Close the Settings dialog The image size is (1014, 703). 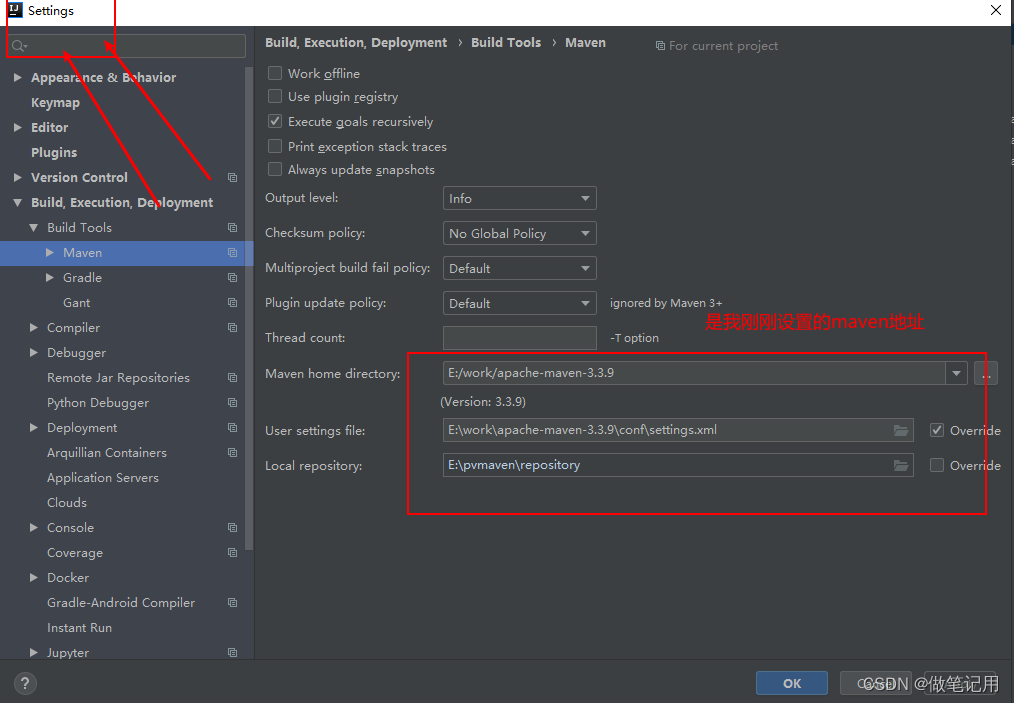996,10
